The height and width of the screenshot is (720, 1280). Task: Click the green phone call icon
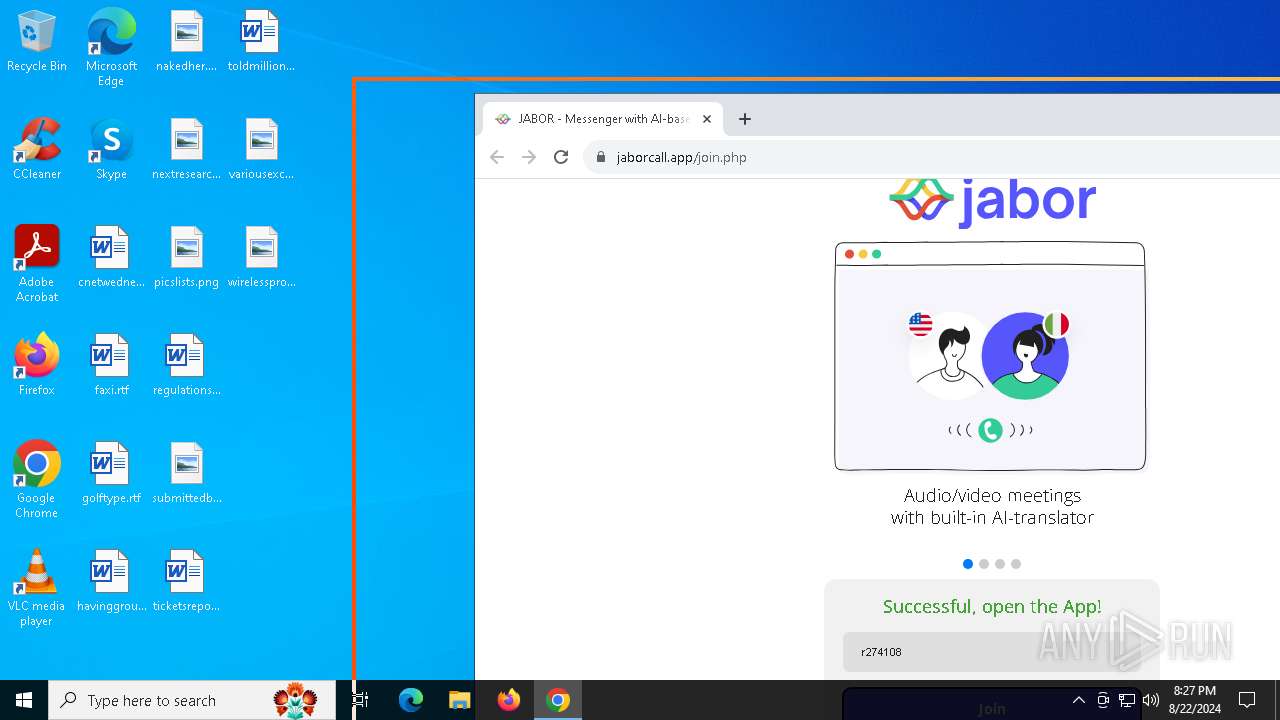(990, 430)
